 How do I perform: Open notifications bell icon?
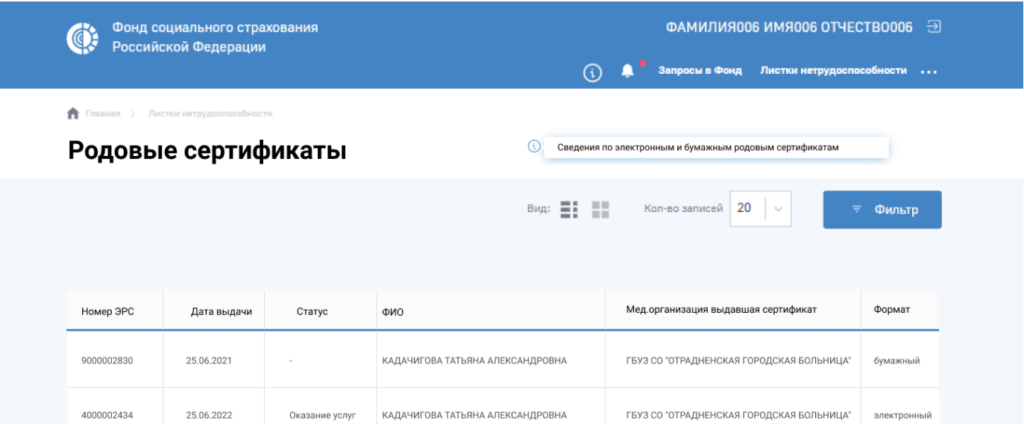tap(627, 71)
